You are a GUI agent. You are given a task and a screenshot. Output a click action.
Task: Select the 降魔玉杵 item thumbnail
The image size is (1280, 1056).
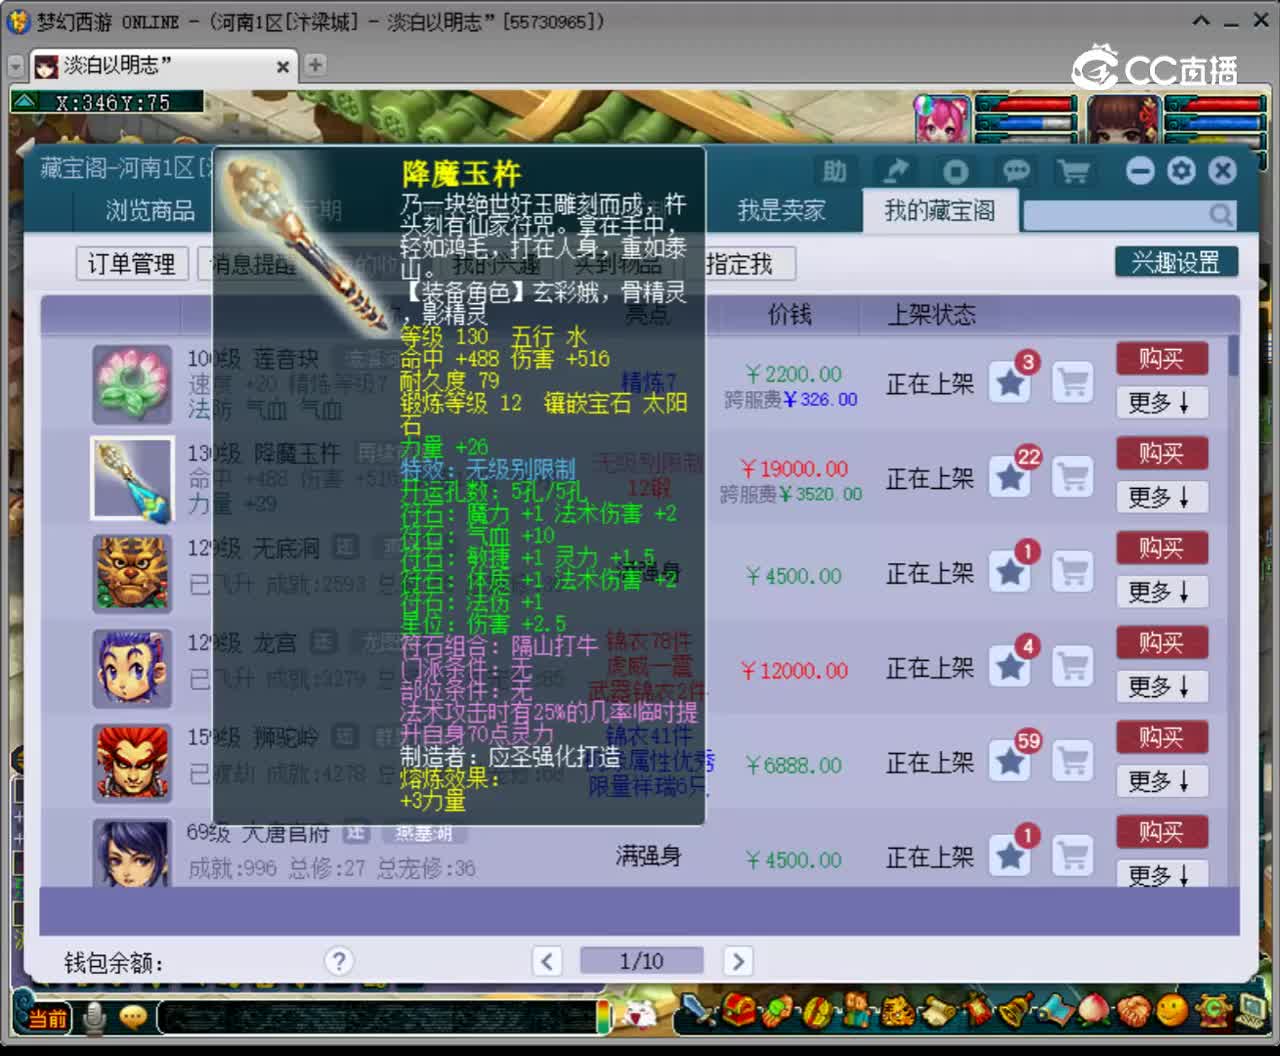(x=132, y=478)
